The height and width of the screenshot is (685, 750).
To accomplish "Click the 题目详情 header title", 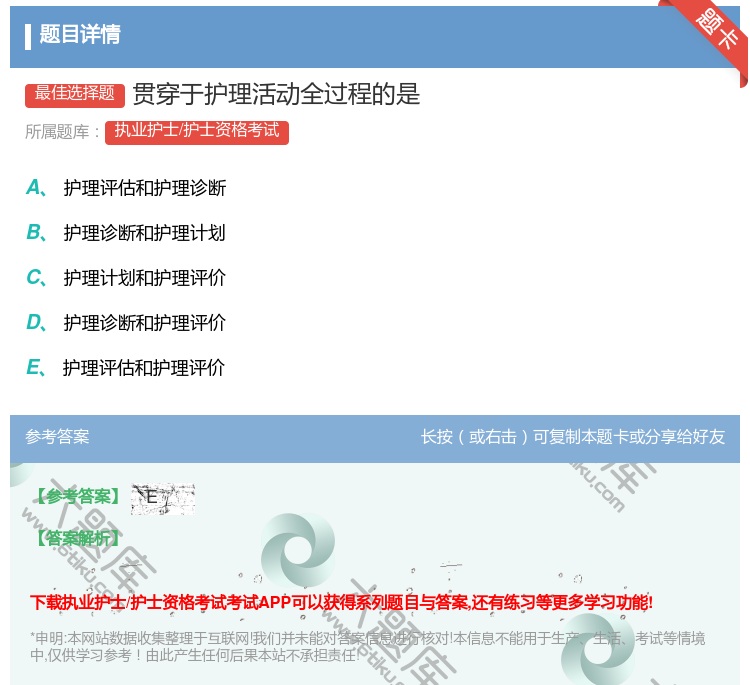I will 80,34.
